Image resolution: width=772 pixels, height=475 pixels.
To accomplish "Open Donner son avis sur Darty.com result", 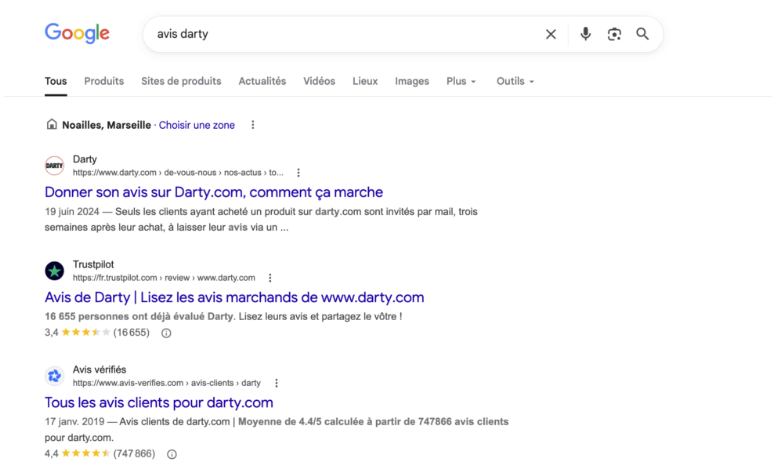I will [x=214, y=192].
